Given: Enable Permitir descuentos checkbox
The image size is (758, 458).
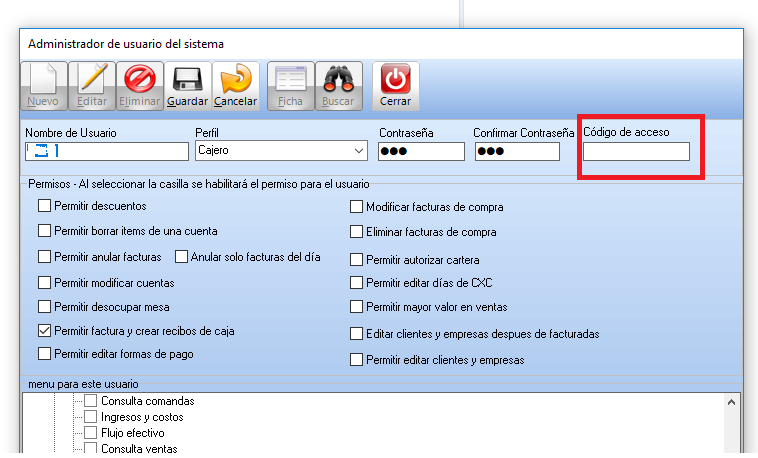Looking at the screenshot, I should [44, 206].
